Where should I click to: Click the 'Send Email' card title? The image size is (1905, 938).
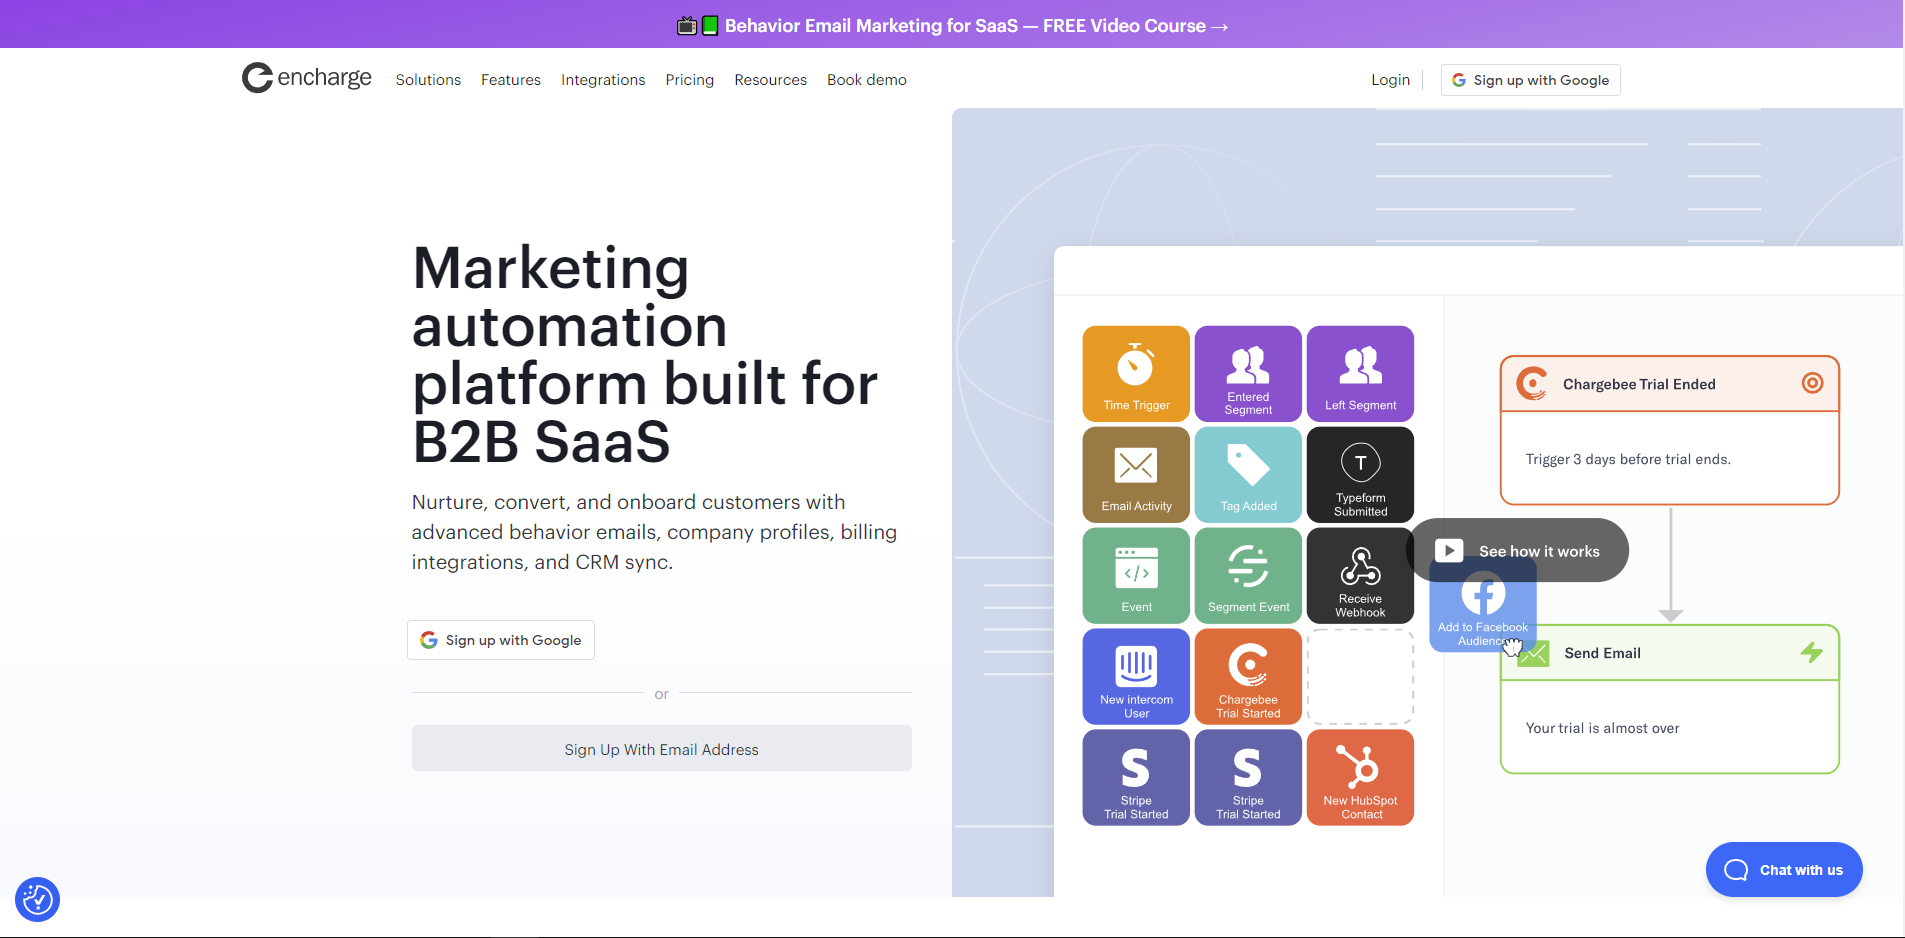[x=1602, y=653]
